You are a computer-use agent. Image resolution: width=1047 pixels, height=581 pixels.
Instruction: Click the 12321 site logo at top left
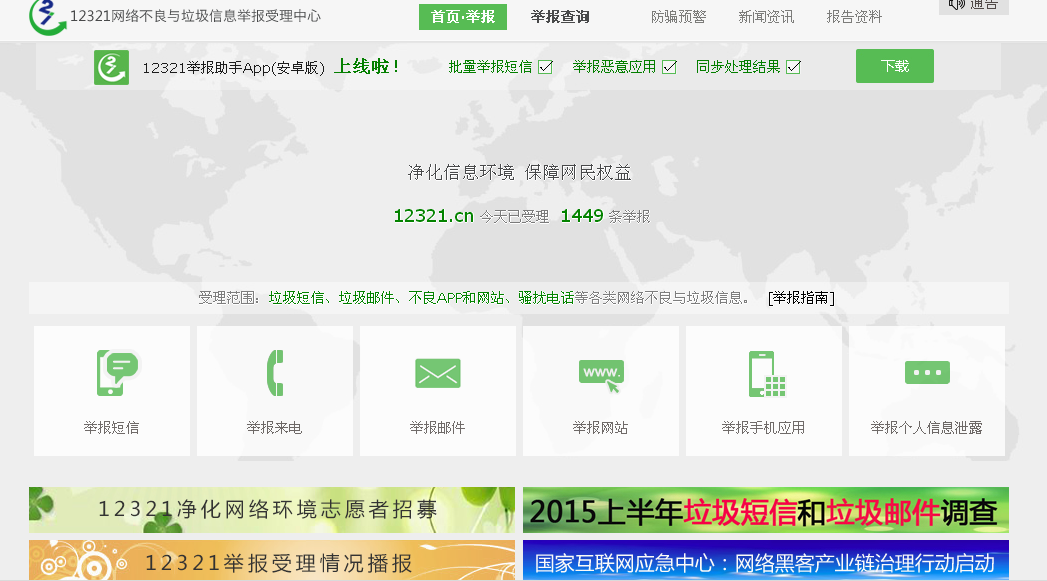[x=46, y=15]
